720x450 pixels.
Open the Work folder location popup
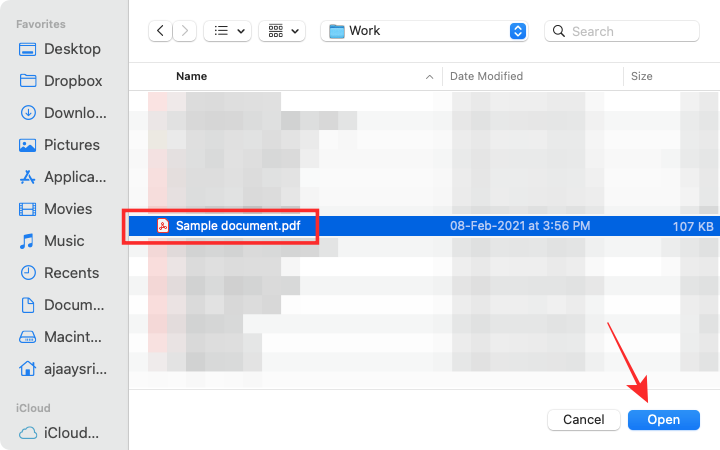(x=424, y=31)
